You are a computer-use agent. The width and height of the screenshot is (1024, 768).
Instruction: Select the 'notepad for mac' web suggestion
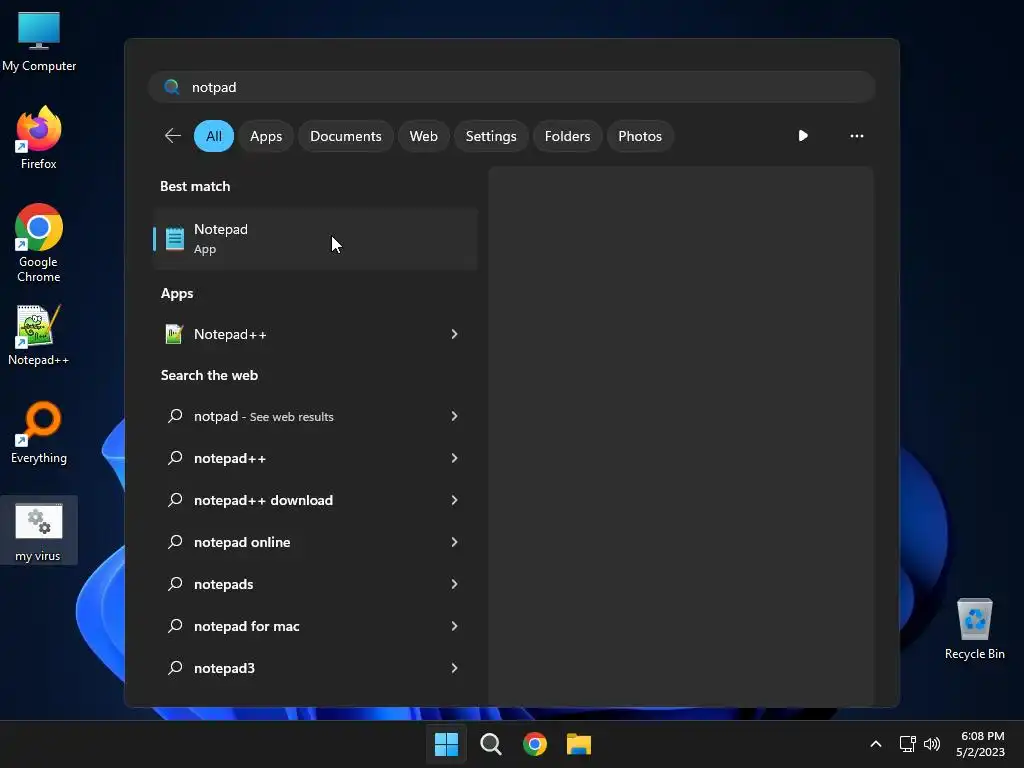tap(315, 626)
